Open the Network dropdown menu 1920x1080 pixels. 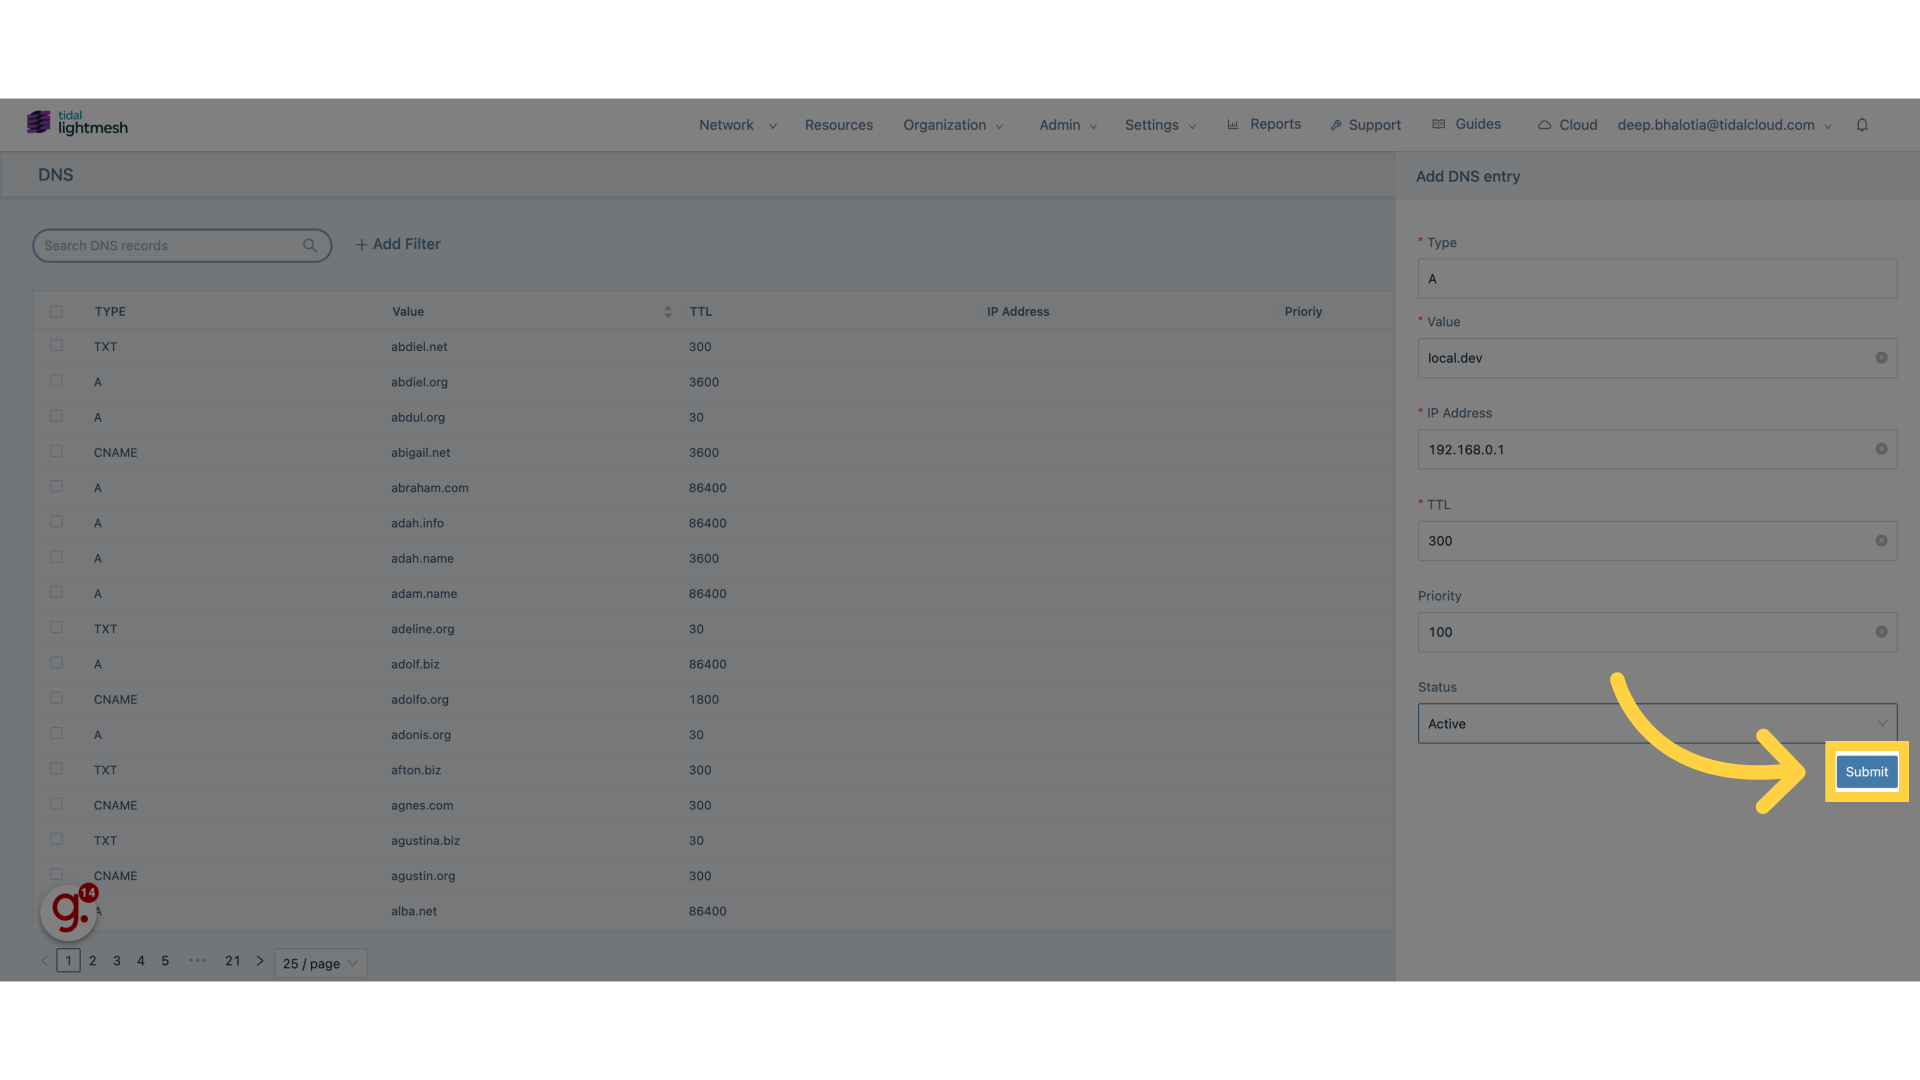[736, 124]
